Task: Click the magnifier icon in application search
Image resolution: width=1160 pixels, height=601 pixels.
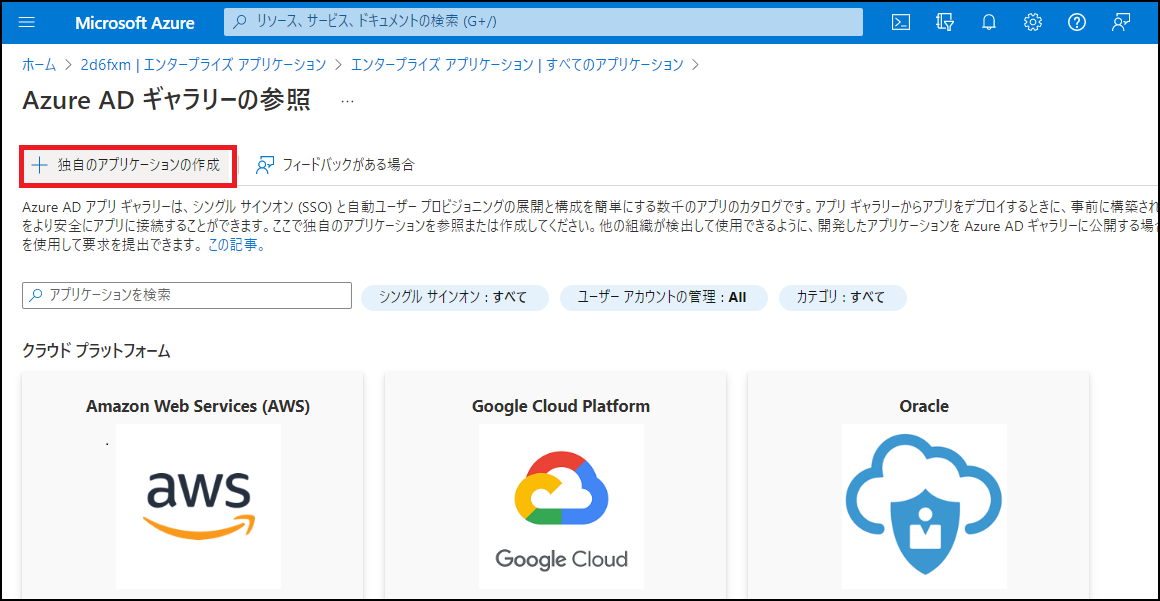Action: (x=36, y=295)
